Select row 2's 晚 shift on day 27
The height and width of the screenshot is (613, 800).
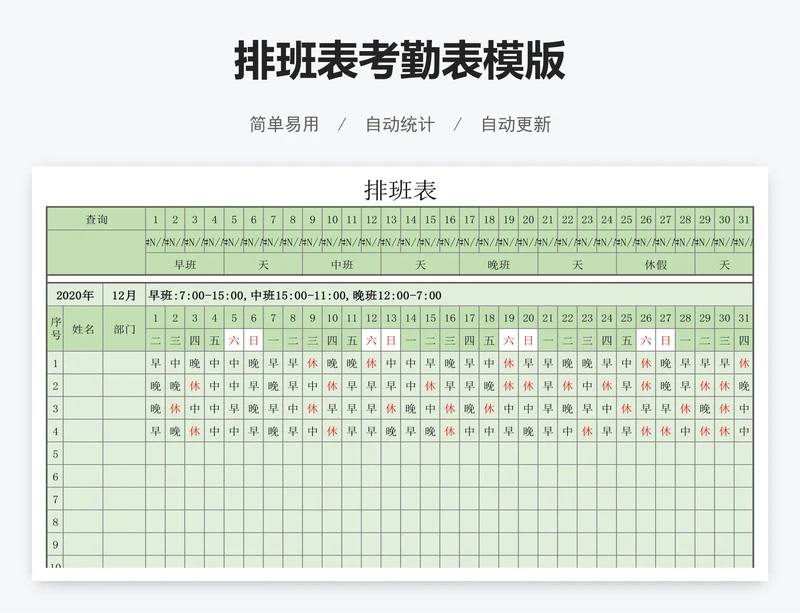click(x=666, y=386)
